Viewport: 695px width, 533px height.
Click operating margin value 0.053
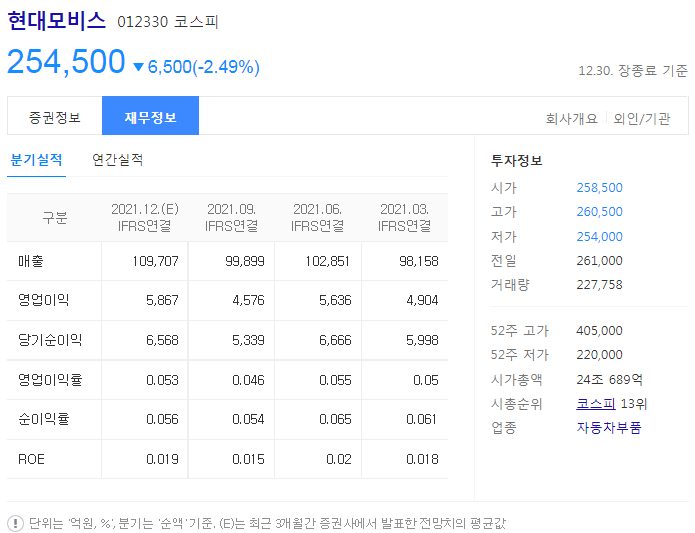[162, 380]
